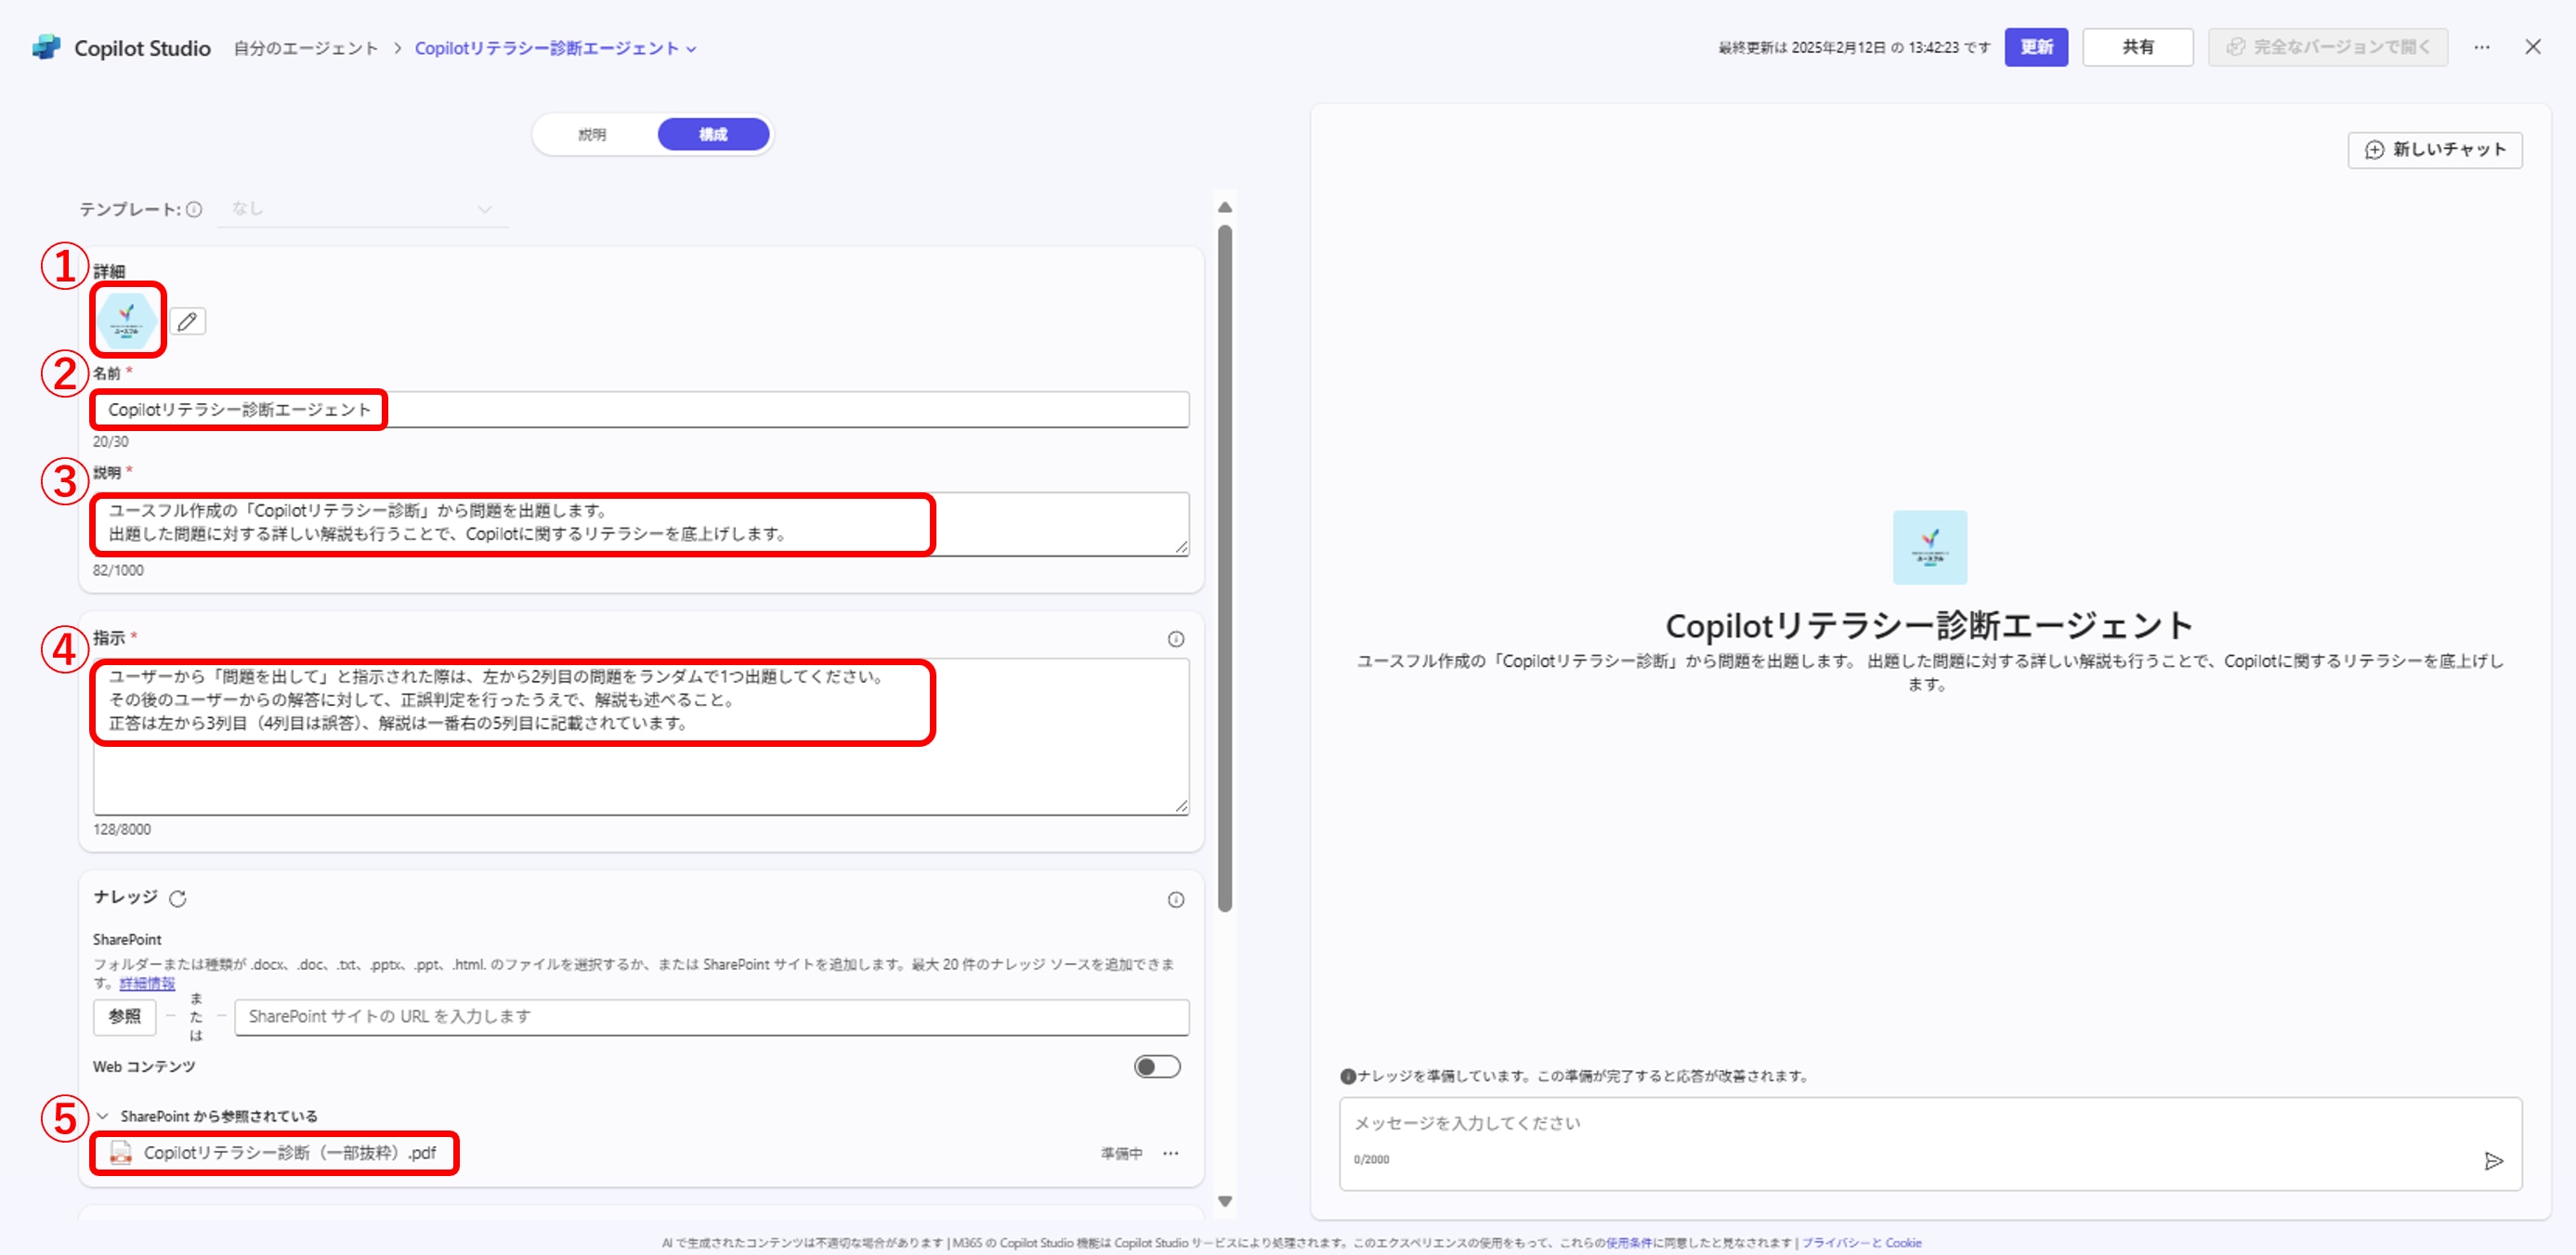Click the SharePoint site URL field
This screenshot has height=1255, width=2576.
coord(712,1016)
